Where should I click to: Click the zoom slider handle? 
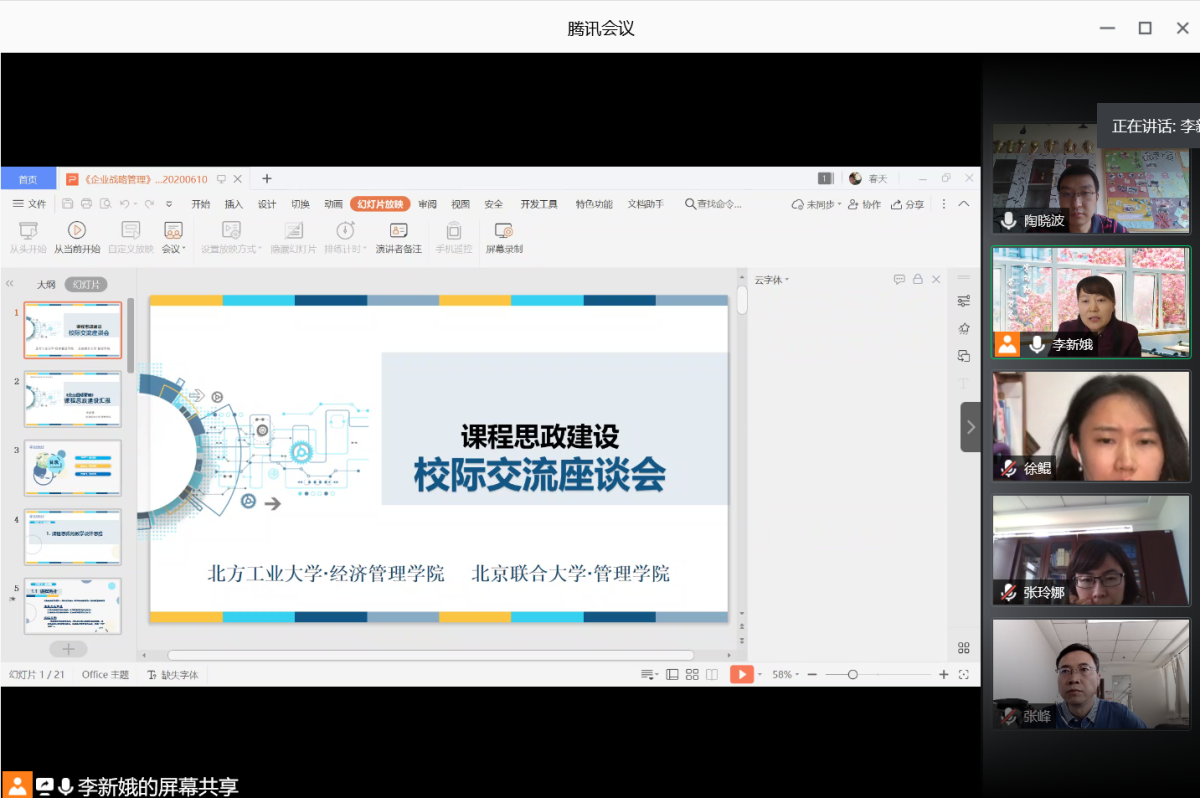point(852,675)
